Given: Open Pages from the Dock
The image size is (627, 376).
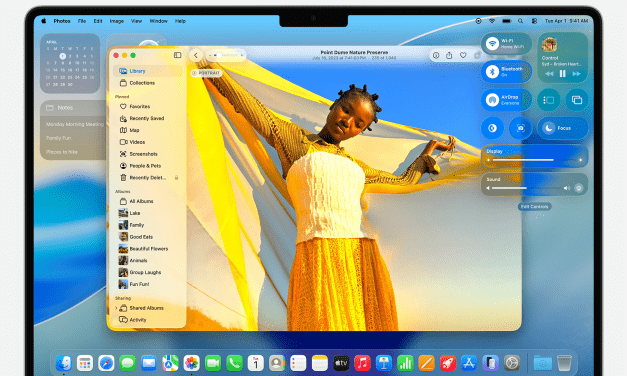Looking at the screenshot, I should point(426,363).
